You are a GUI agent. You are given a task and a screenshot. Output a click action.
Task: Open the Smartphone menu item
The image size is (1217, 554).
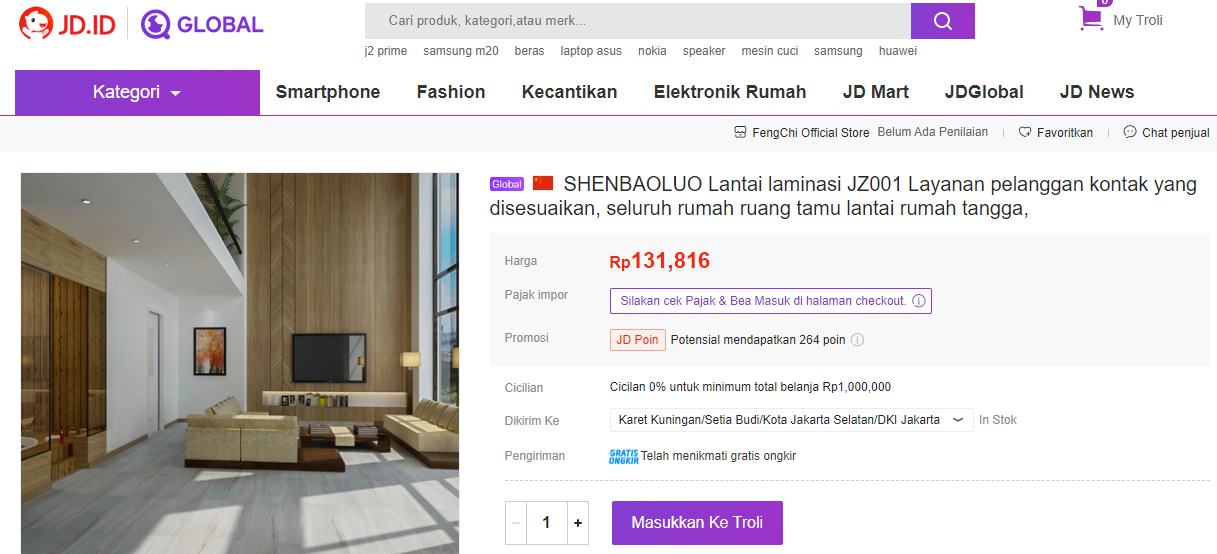328,92
